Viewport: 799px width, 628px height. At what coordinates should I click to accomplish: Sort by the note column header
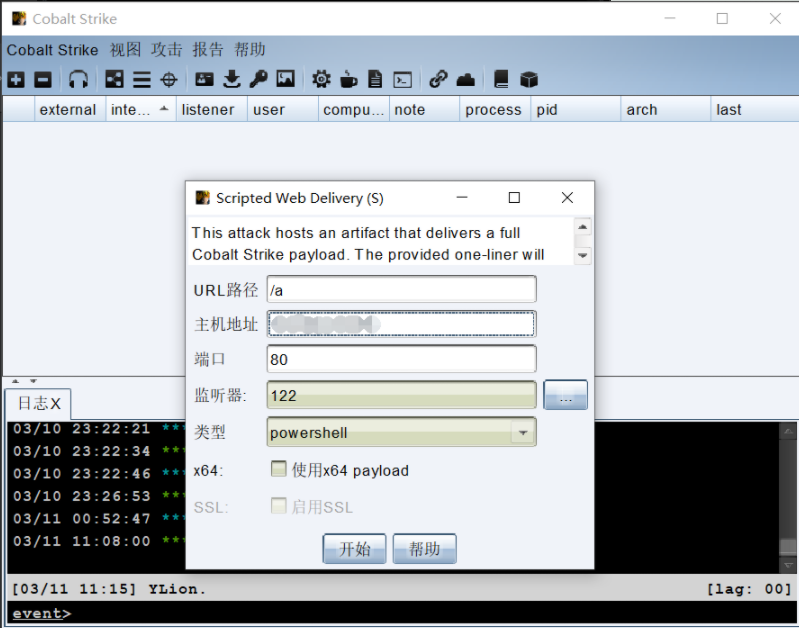click(x=424, y=109)
